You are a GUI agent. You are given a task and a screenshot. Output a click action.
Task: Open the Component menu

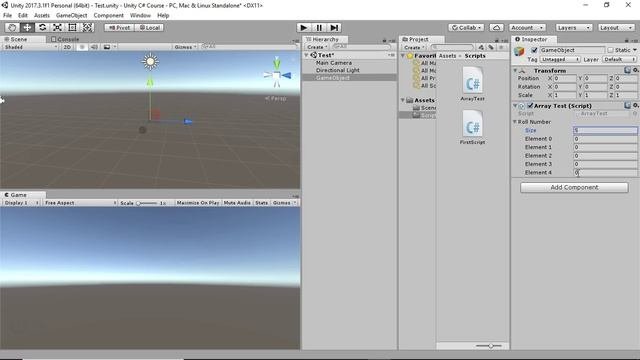click(x=109, y=15)
